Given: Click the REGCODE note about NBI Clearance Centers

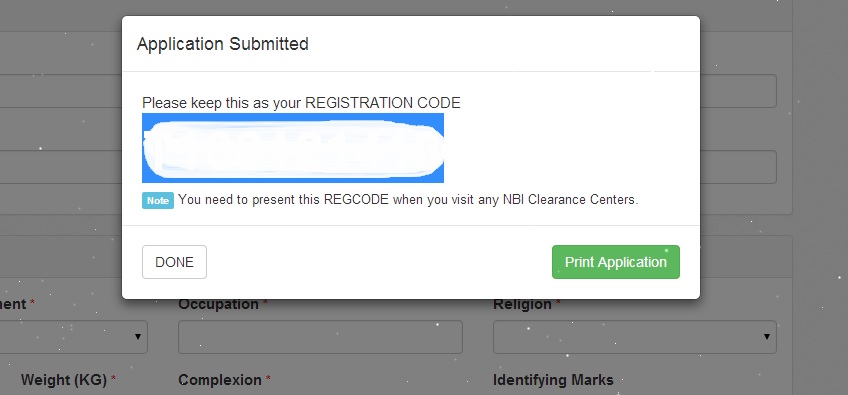Looking at the screenshot, I should [408, 200].
